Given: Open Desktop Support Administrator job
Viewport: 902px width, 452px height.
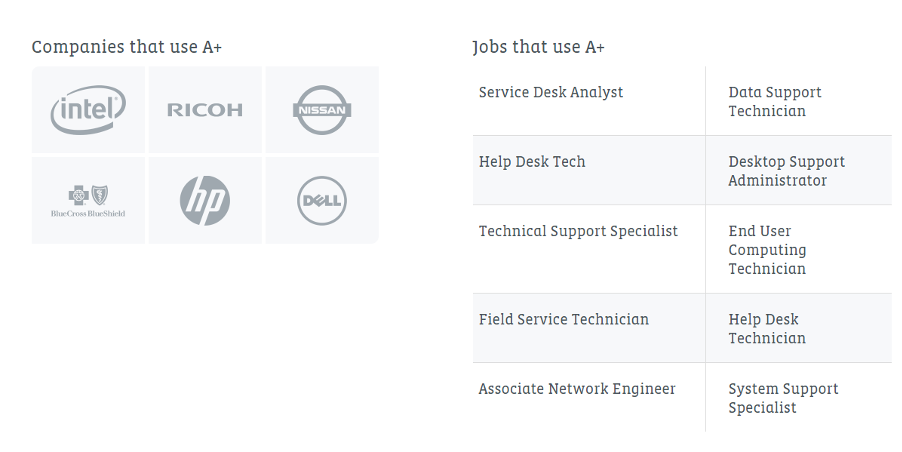Looking at the screenshot, I should click(786, 171).
